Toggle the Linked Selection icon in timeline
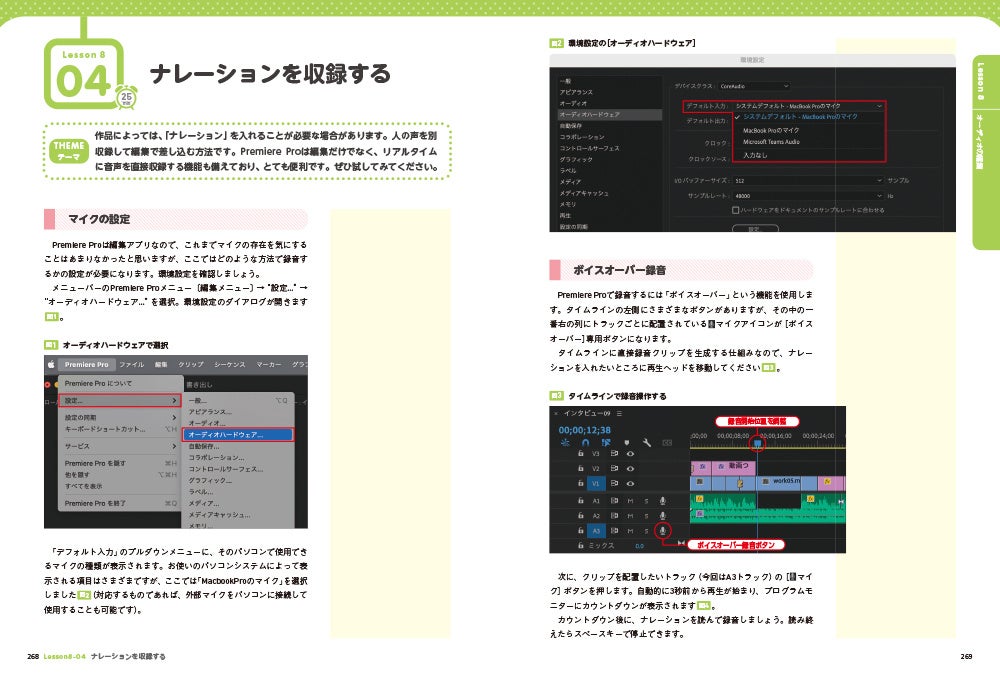This screenshot has width=1000, height=679. (x=606, y=442)
